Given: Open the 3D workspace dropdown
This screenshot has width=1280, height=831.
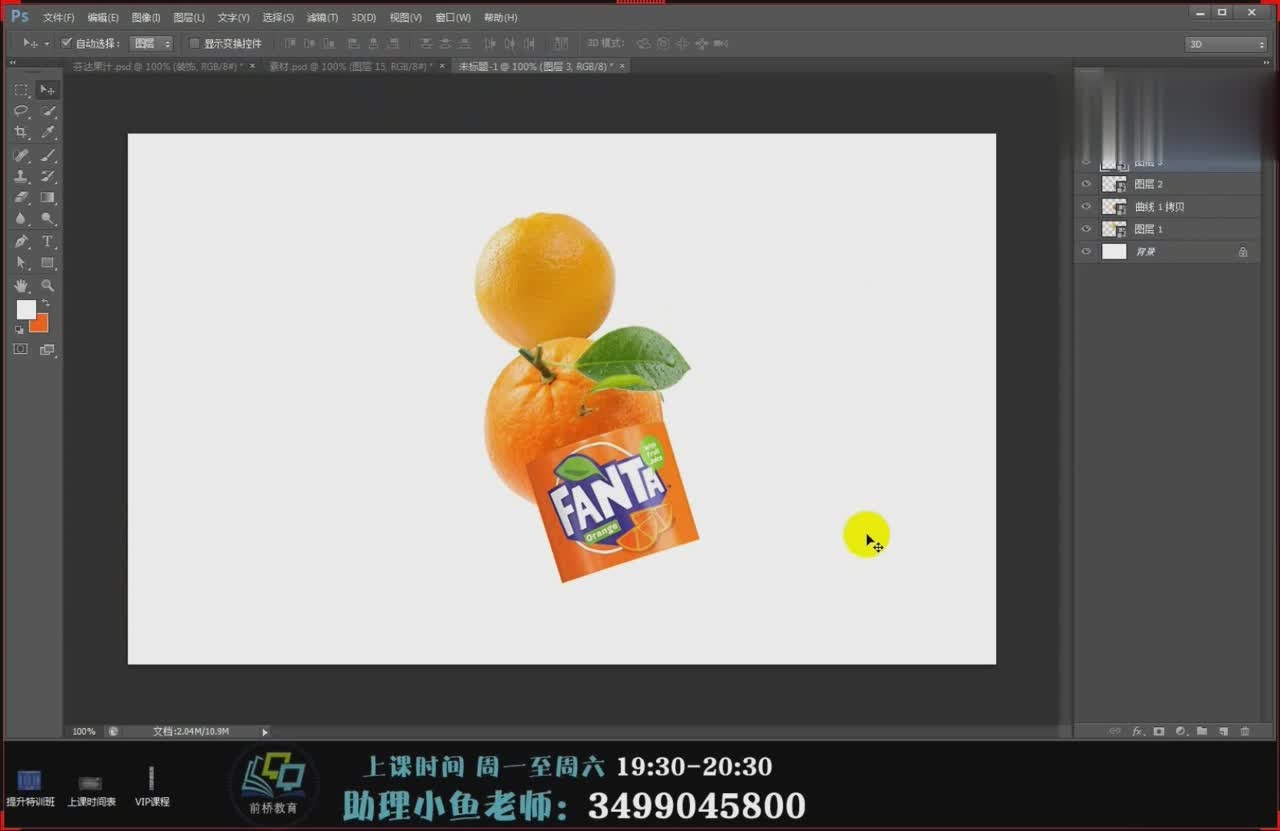Looking at the screenshot, I should click(x=1226, y=44).
